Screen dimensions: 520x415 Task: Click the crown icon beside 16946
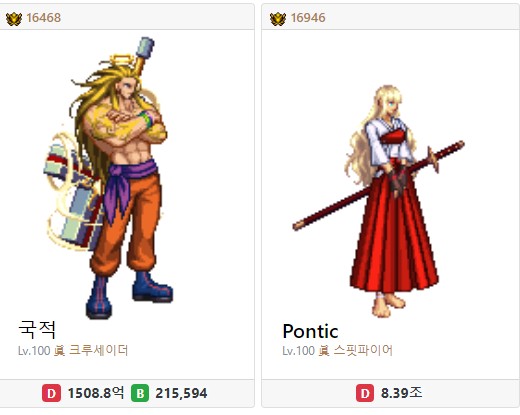click(x=278, y=18)
